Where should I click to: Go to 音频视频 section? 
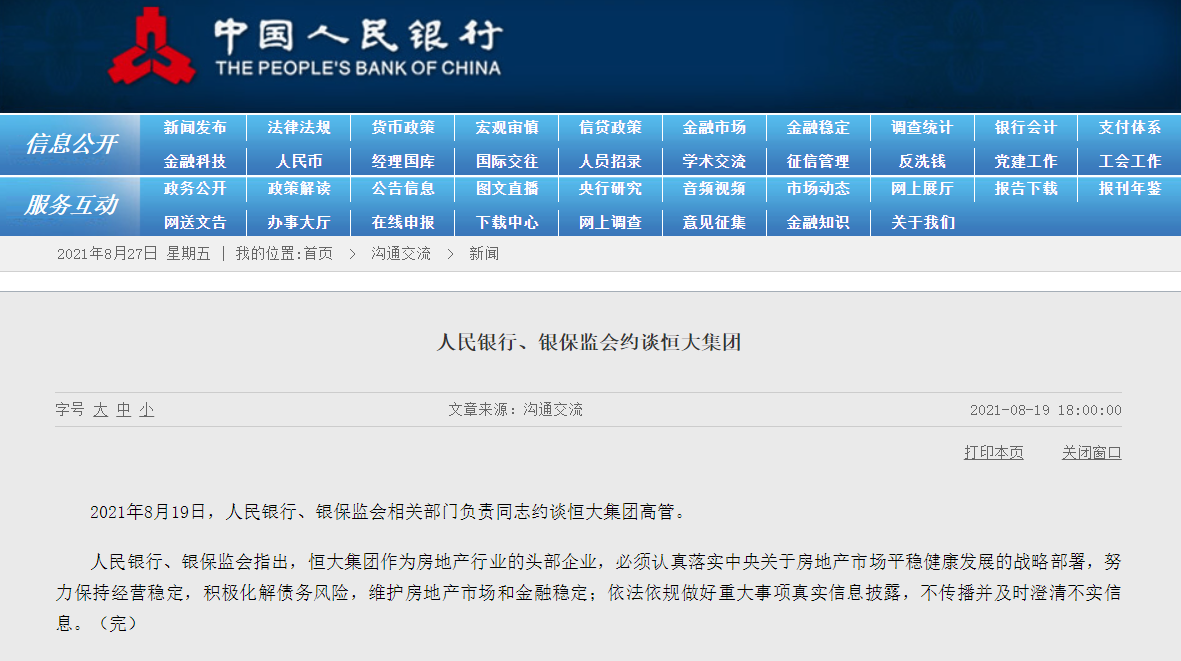tap(714, 188)
